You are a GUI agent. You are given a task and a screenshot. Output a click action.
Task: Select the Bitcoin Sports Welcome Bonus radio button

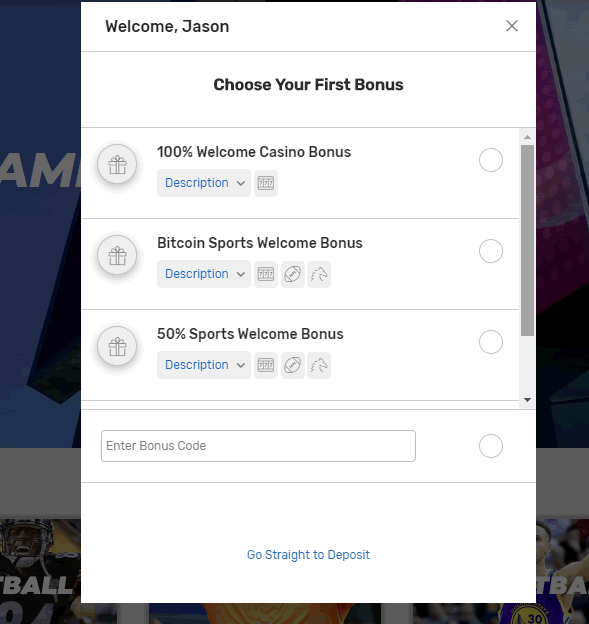491,251
